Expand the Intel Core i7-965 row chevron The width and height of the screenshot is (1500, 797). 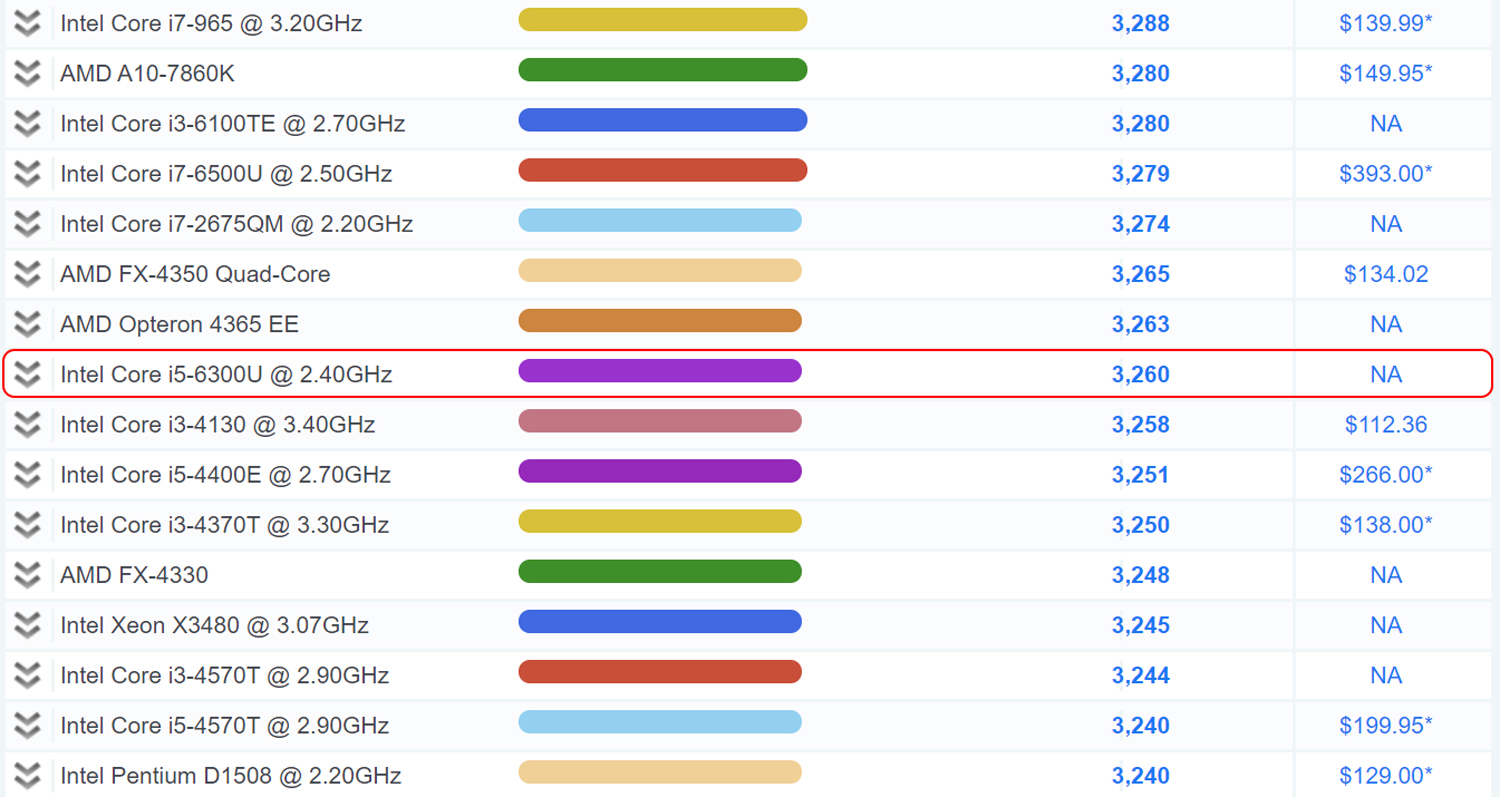coord(28,23)
